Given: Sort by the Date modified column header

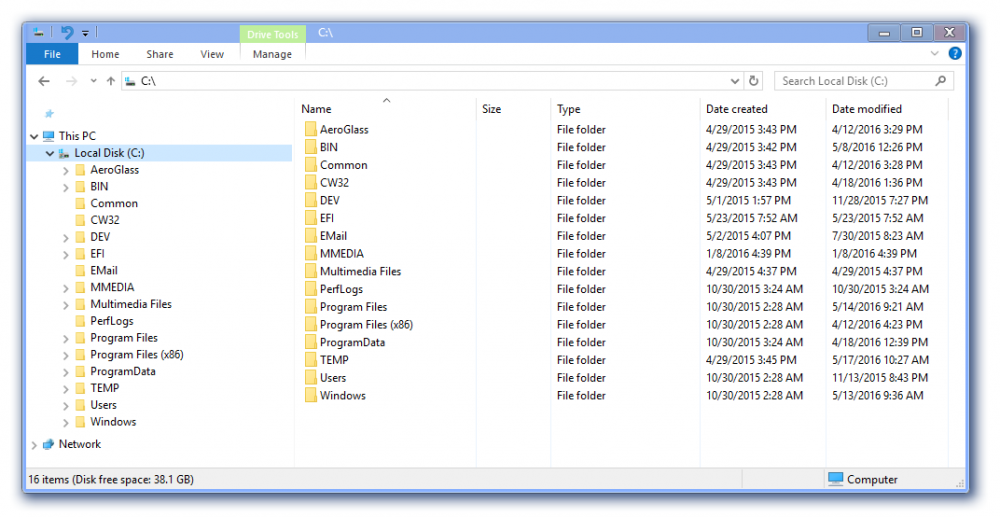Looking at the screenshot, I should 866,109.
